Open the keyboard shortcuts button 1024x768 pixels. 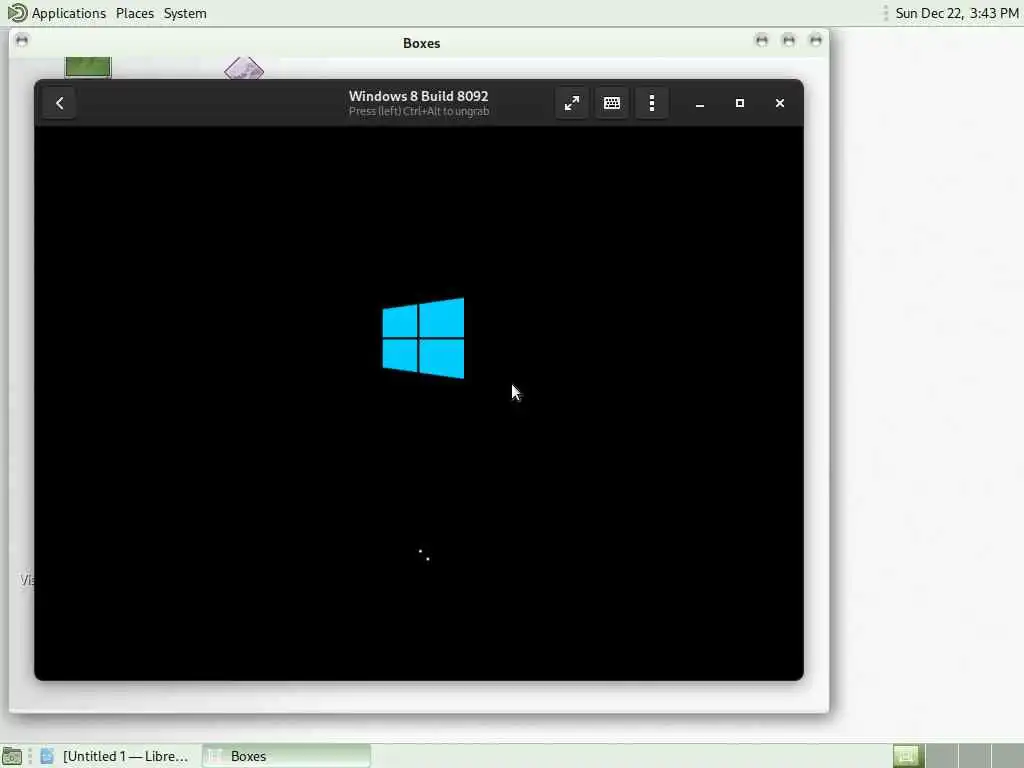[612, 103]
